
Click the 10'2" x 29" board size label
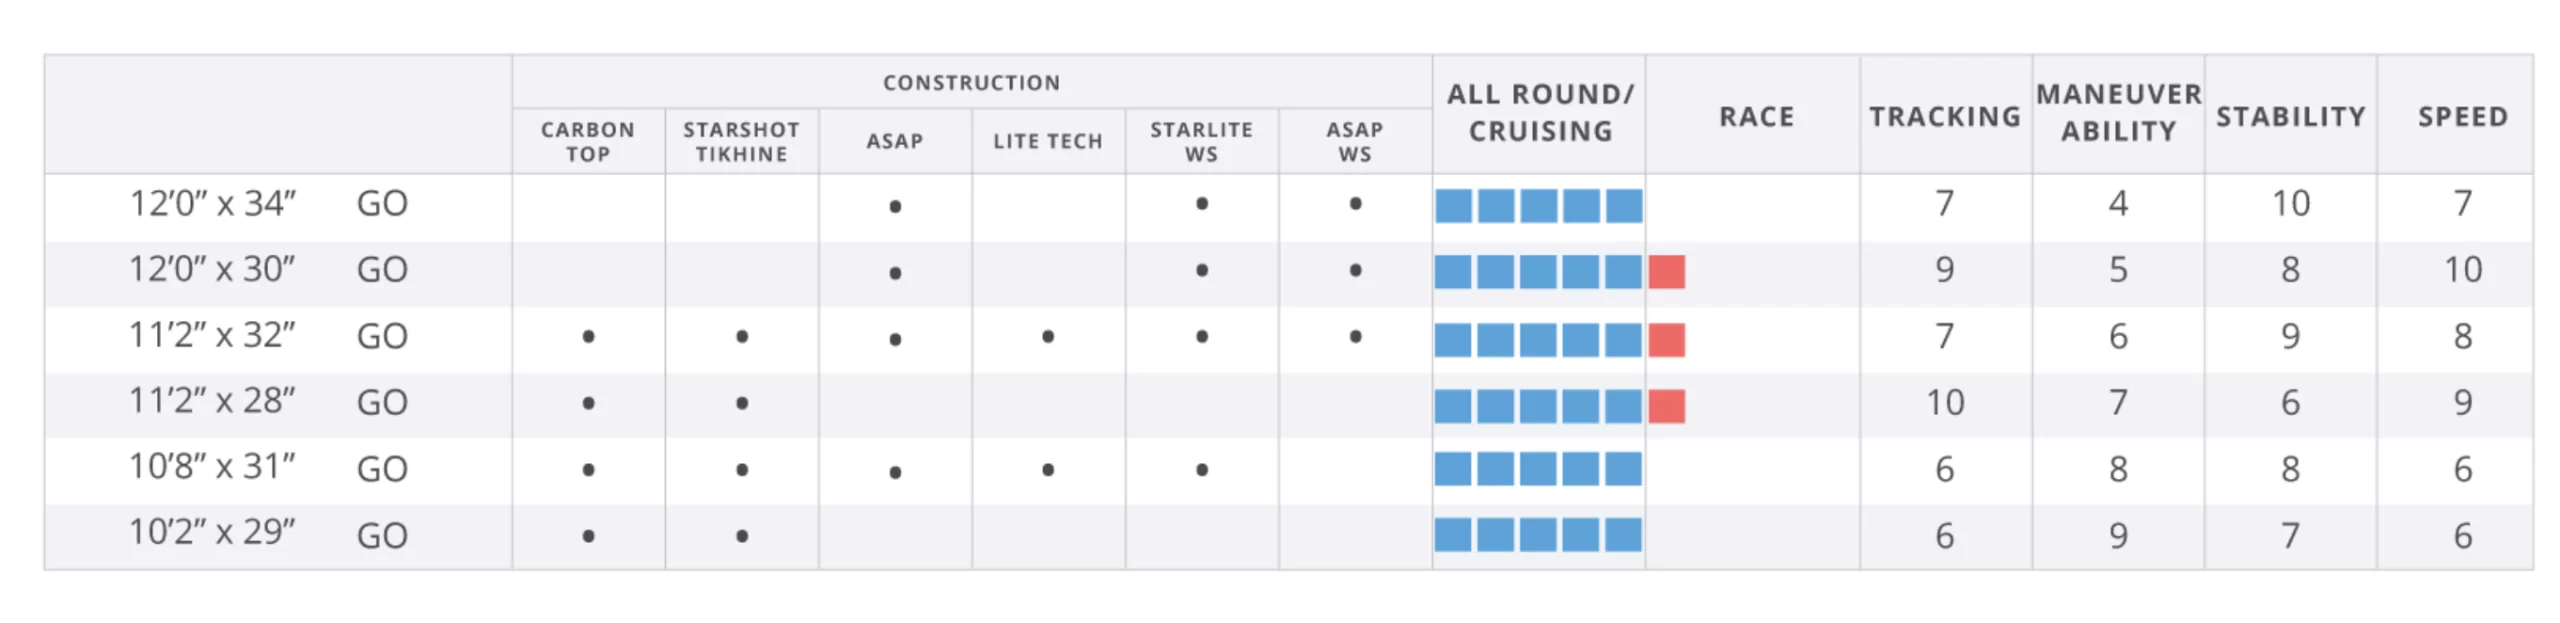point(212,533)
